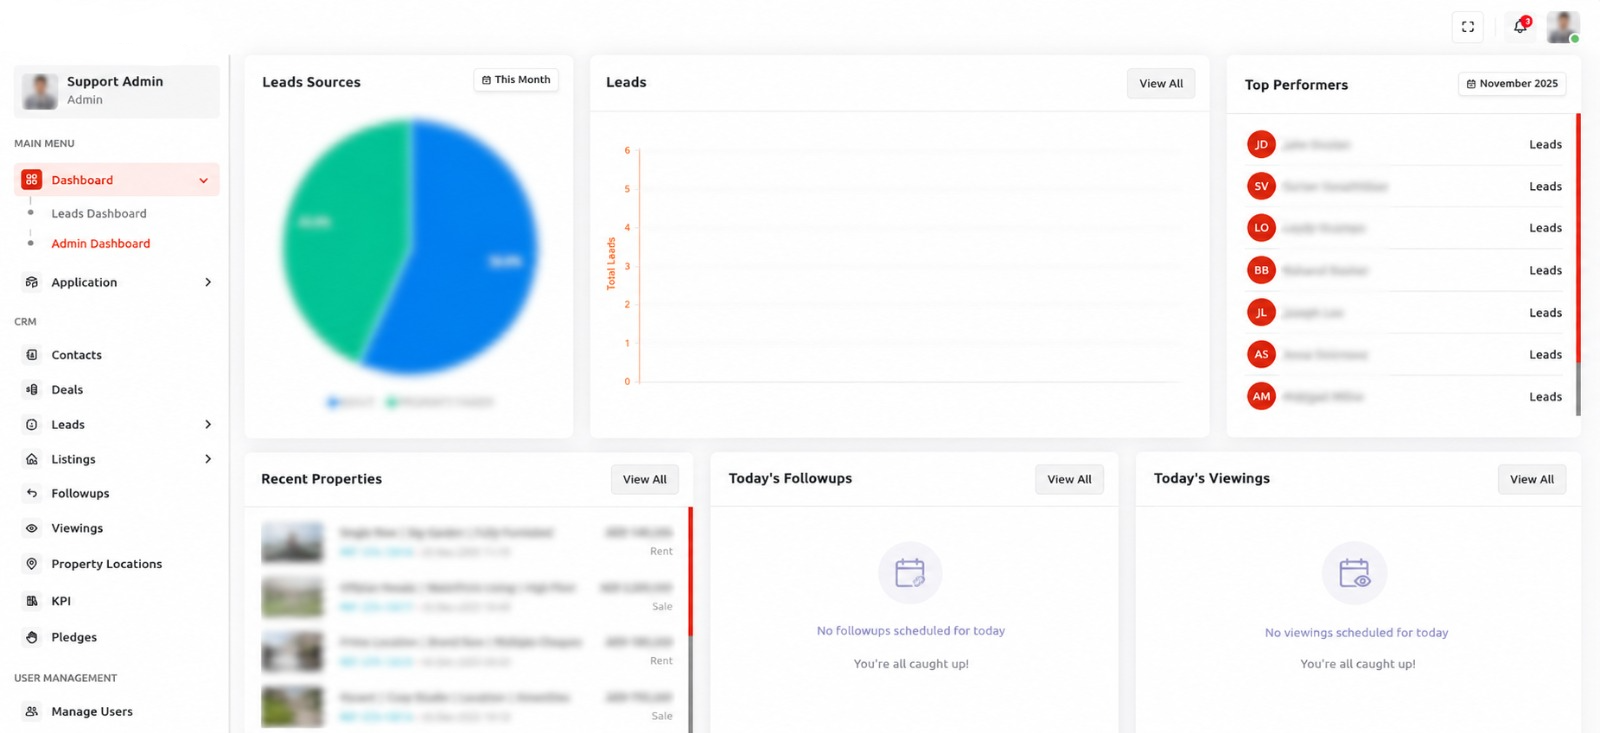Viewport: 1600px width, 733px height.
Task: Click "No viewings scheduled for today" text
Action: (1357, 633)
